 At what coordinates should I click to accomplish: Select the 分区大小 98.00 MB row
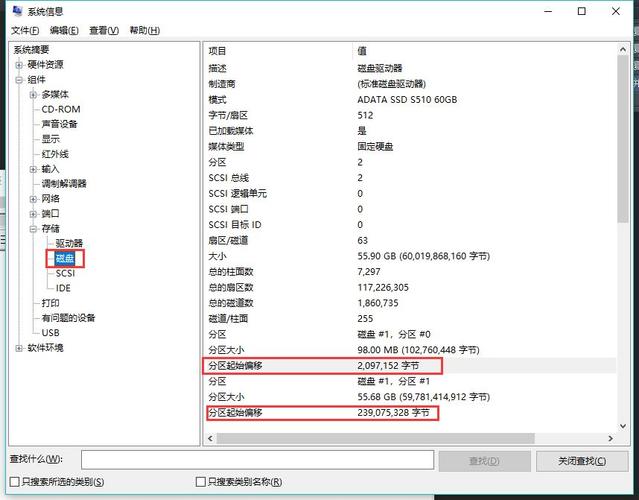tap(410, 350)
